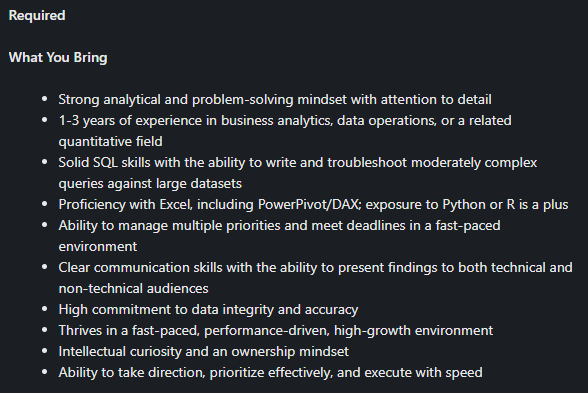Screen dimensions: 588x393
Task: Click the text 'Python or R is a plus'
Action: (x=505, y=204)
